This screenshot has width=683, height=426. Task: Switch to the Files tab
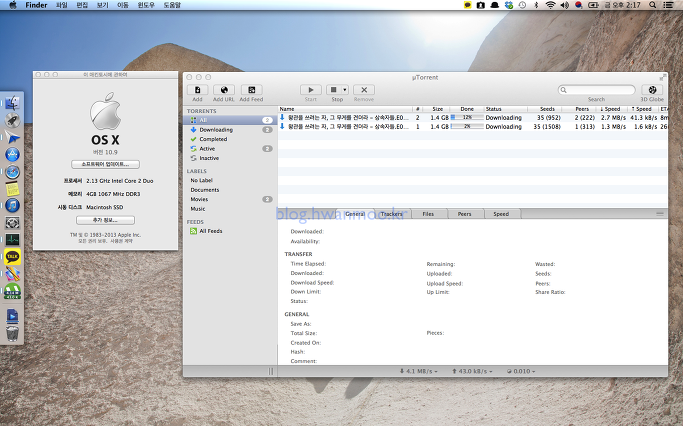[x=428, y=214]
